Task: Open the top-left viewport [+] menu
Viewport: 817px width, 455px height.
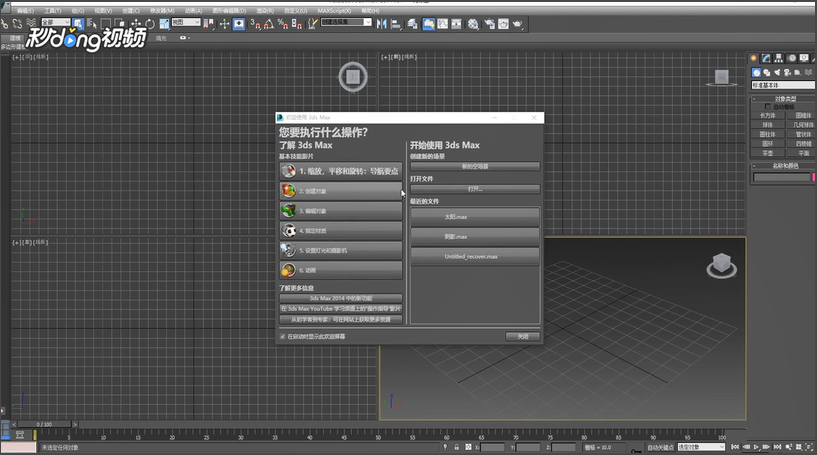Action: coord(18,57)
